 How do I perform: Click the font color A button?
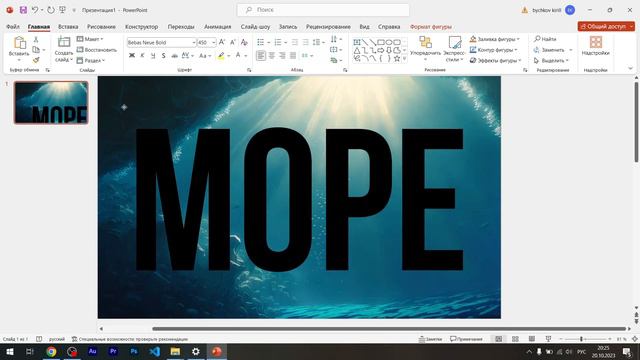click(x=238, y=56)
